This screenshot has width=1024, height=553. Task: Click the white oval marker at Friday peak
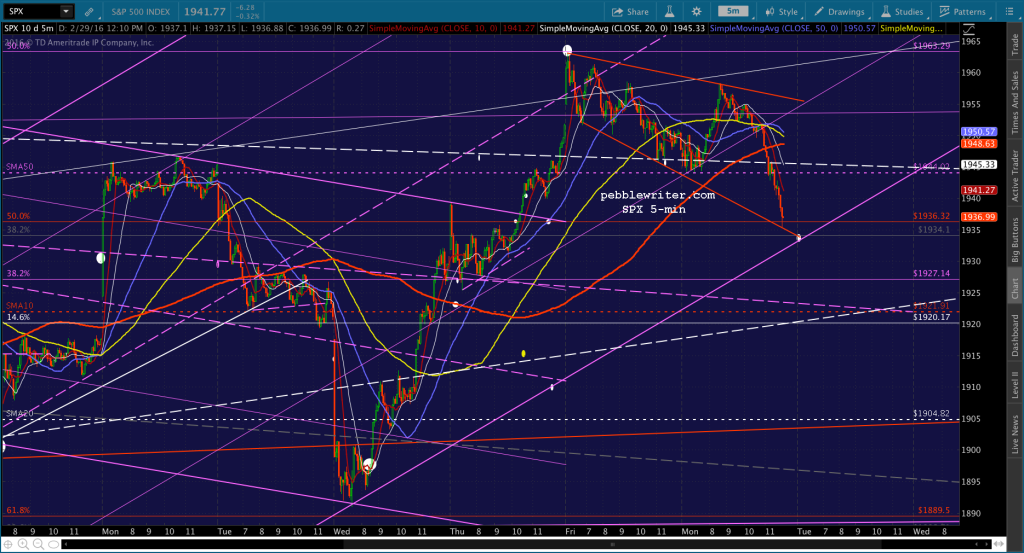click(568, 50)
